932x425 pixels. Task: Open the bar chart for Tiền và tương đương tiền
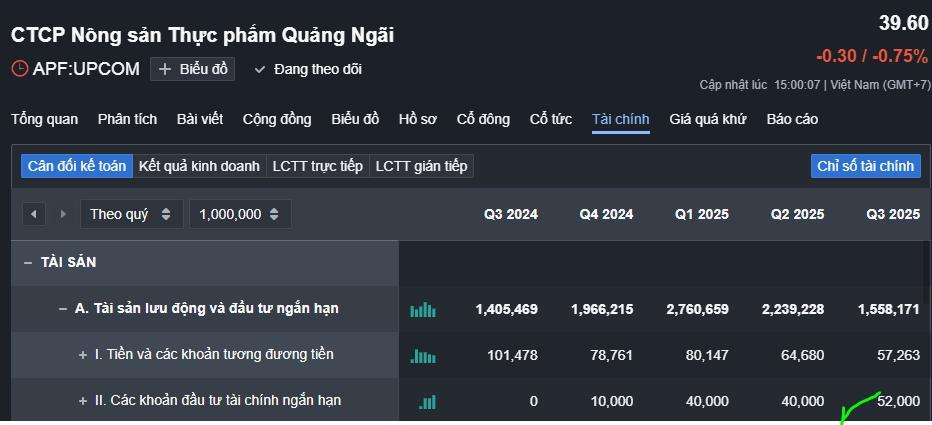(423, 356)
